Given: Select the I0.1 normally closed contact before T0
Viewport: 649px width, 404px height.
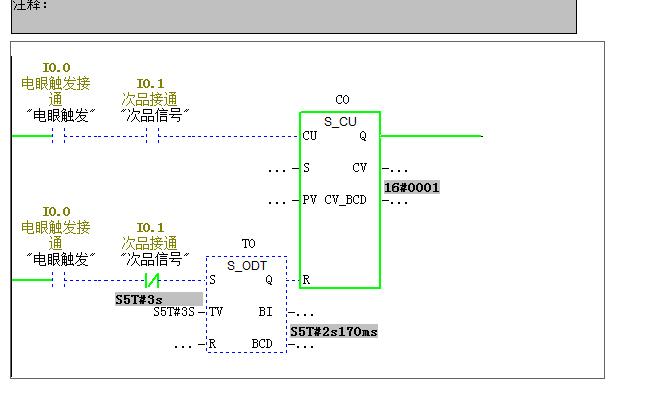Looking at the screenshot, I should click(154, 281).
